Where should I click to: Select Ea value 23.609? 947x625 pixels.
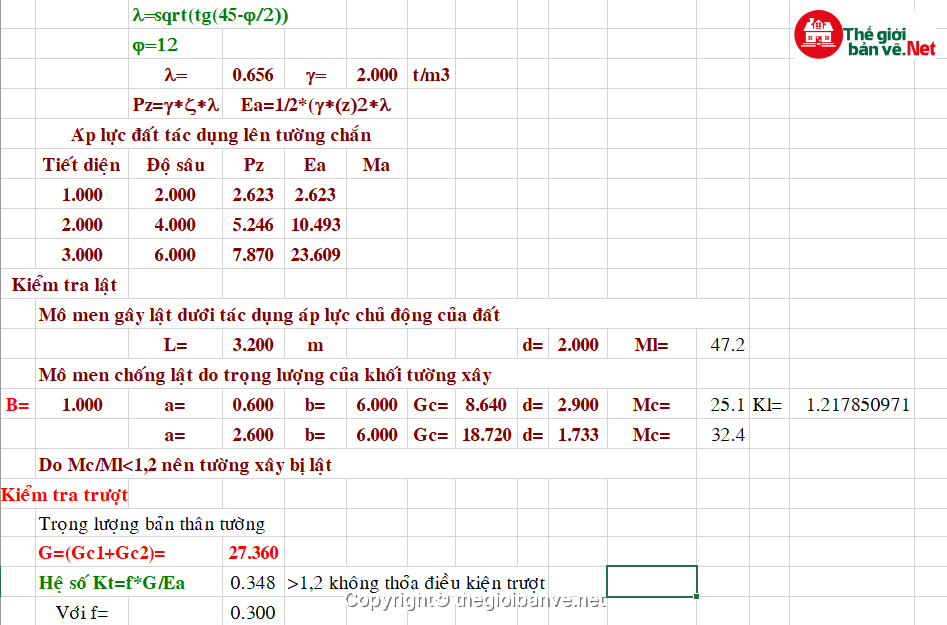[x=316, y=254]
